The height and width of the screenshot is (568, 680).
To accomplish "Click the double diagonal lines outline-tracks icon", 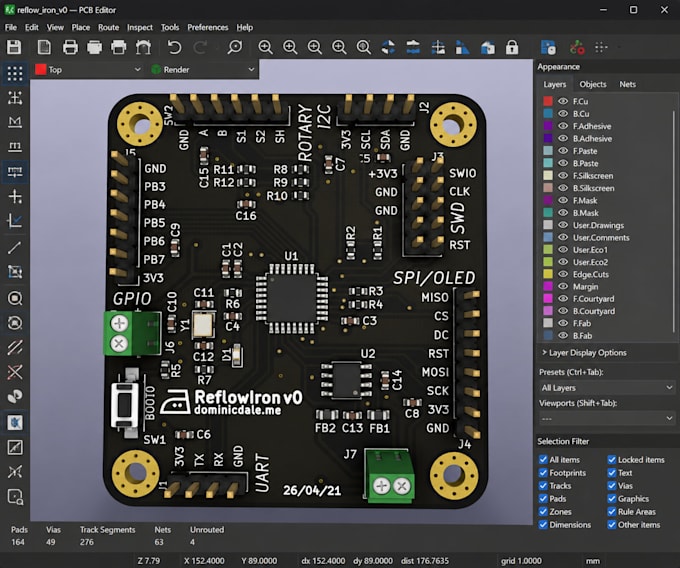I will pyautogui.click(x=15, y=347).
